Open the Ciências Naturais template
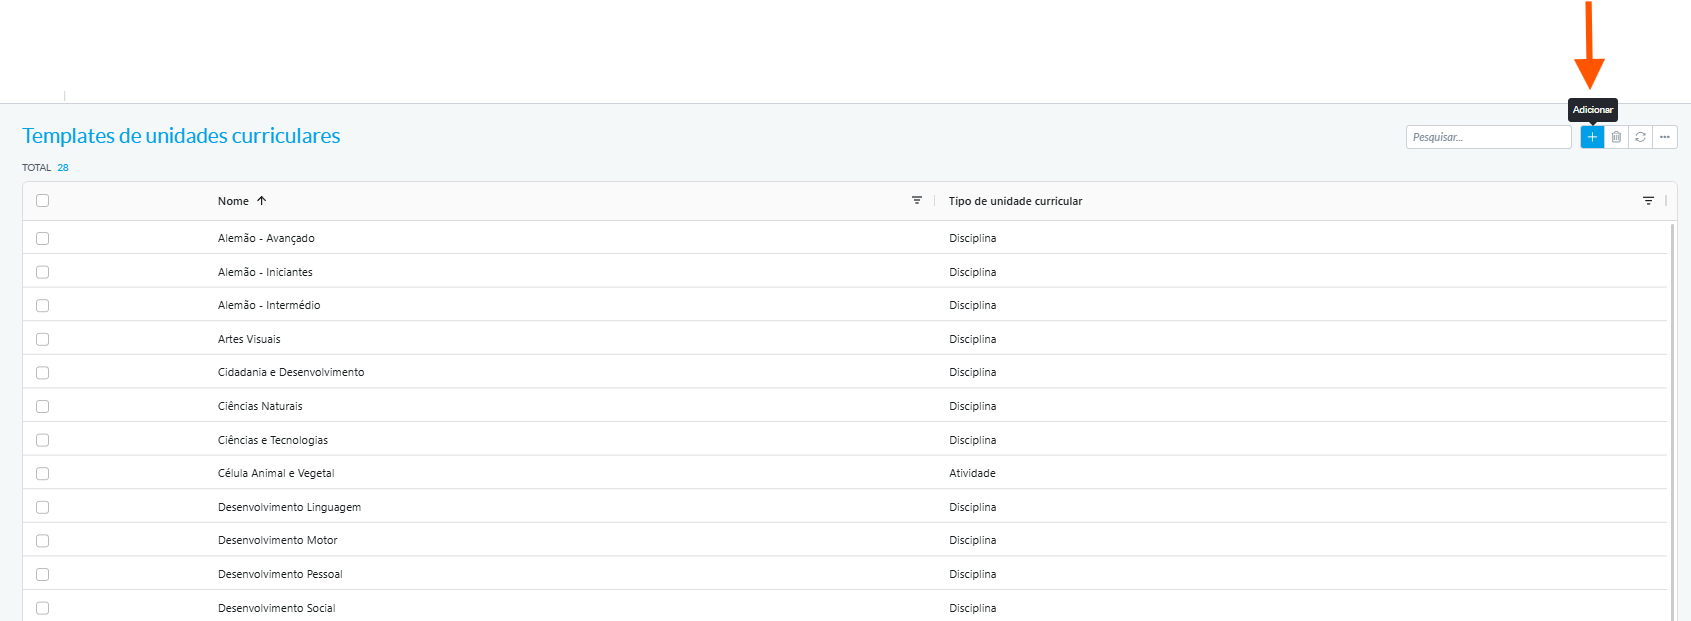Screen dimensions: 1691x621 (x=260, y=406)
